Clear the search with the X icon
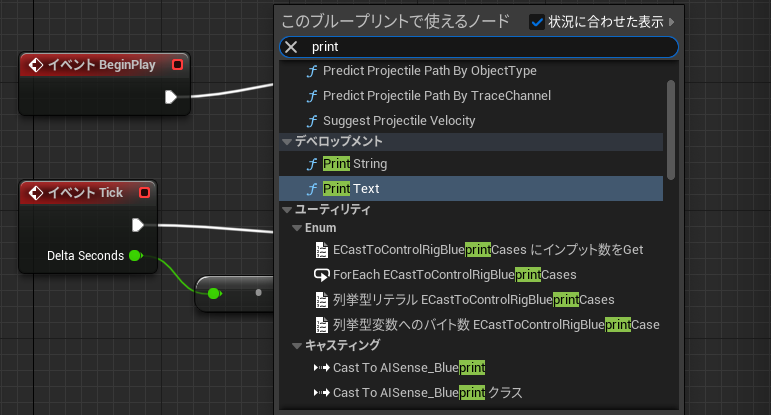This screenshot has height=415, width=771. point(291,47)
